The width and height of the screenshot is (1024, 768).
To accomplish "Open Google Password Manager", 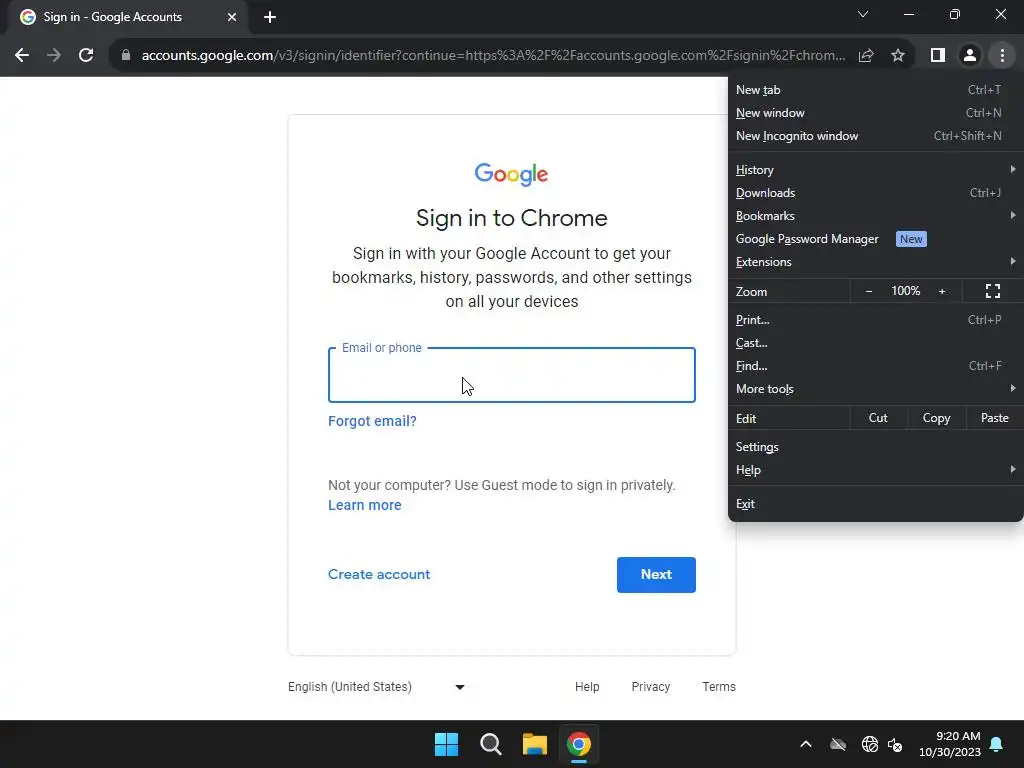I will (875, 239).
